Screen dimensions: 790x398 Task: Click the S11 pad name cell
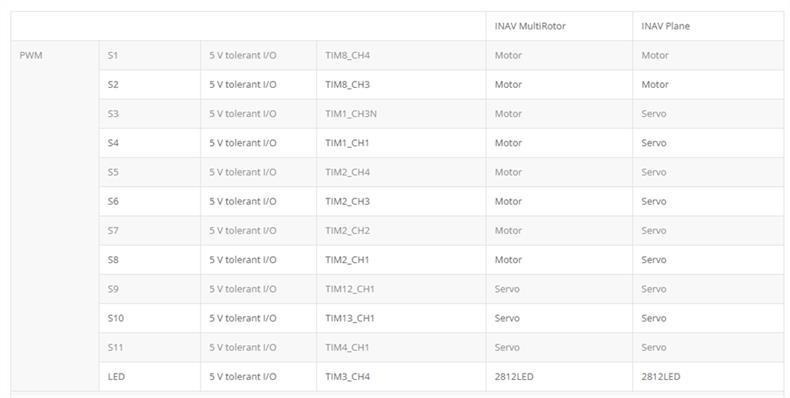click(x=150, y=348)
